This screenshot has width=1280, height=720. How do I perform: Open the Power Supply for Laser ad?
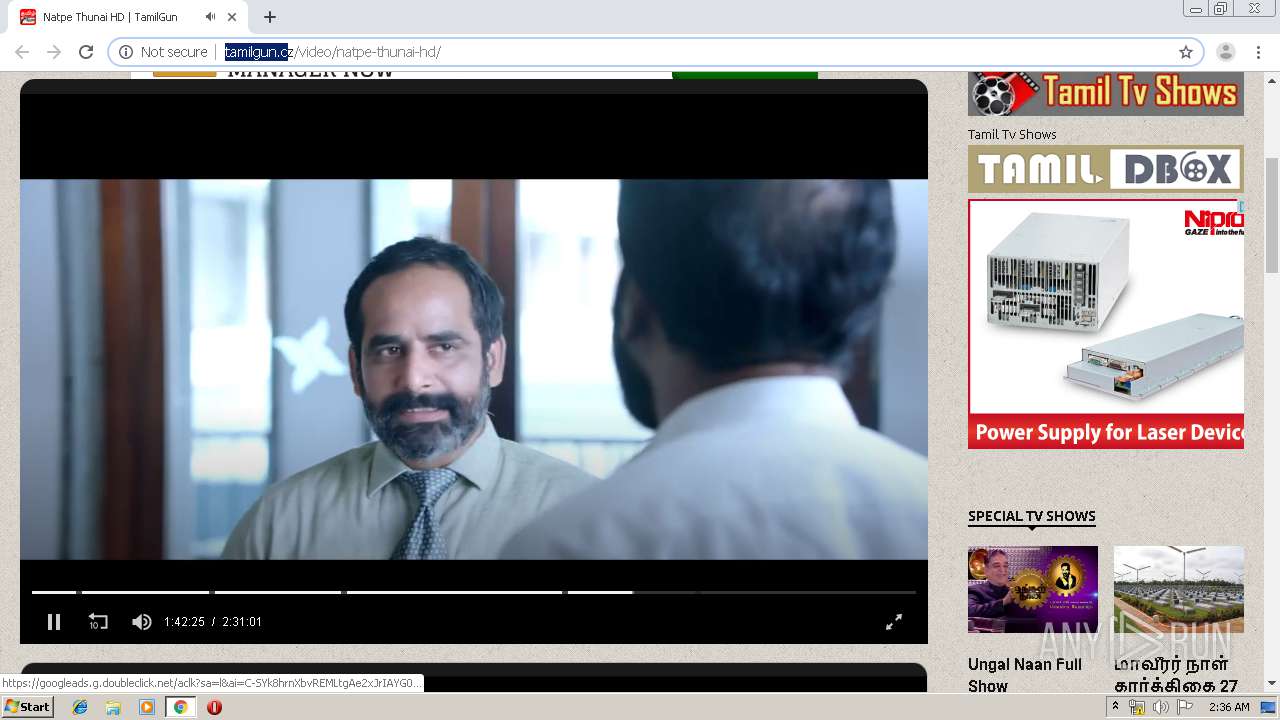click(x=1106, y=324)
